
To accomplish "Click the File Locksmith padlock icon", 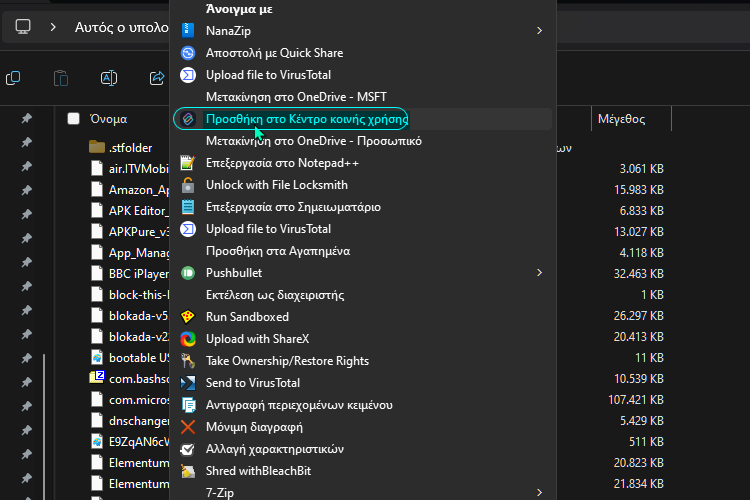I will (x=188, y=185).
